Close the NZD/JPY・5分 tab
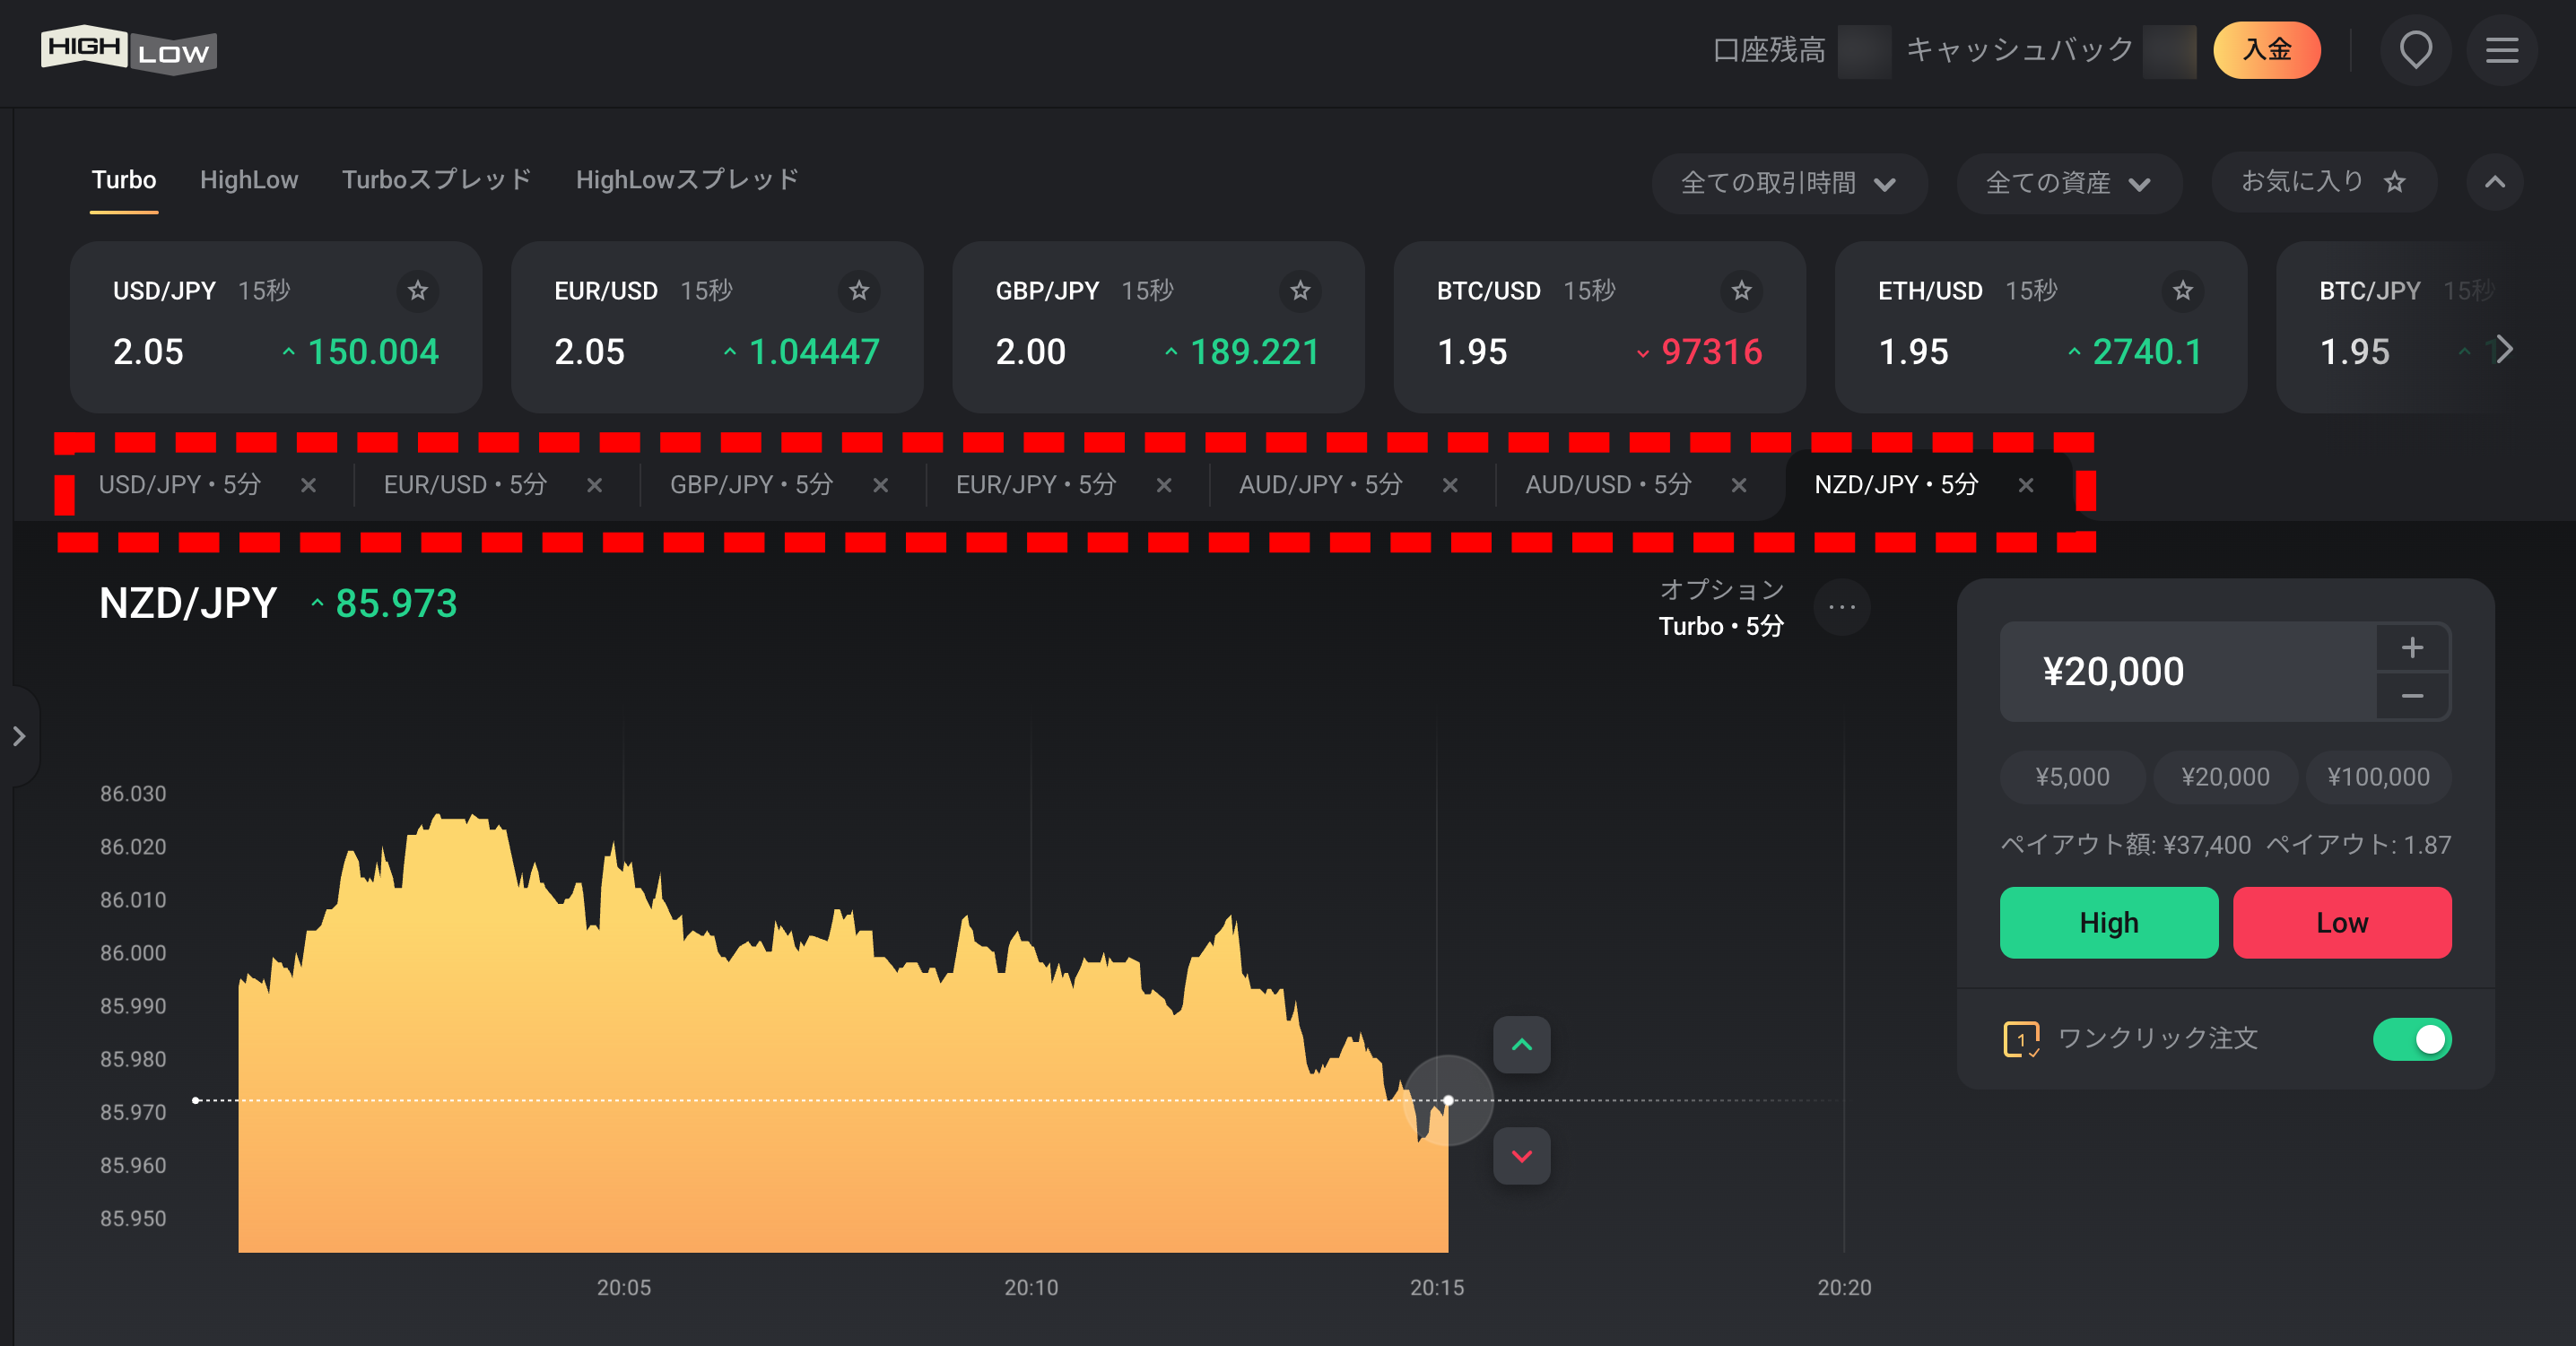This screenshot has width=2576, height=1346. (x=2026, y=485)
